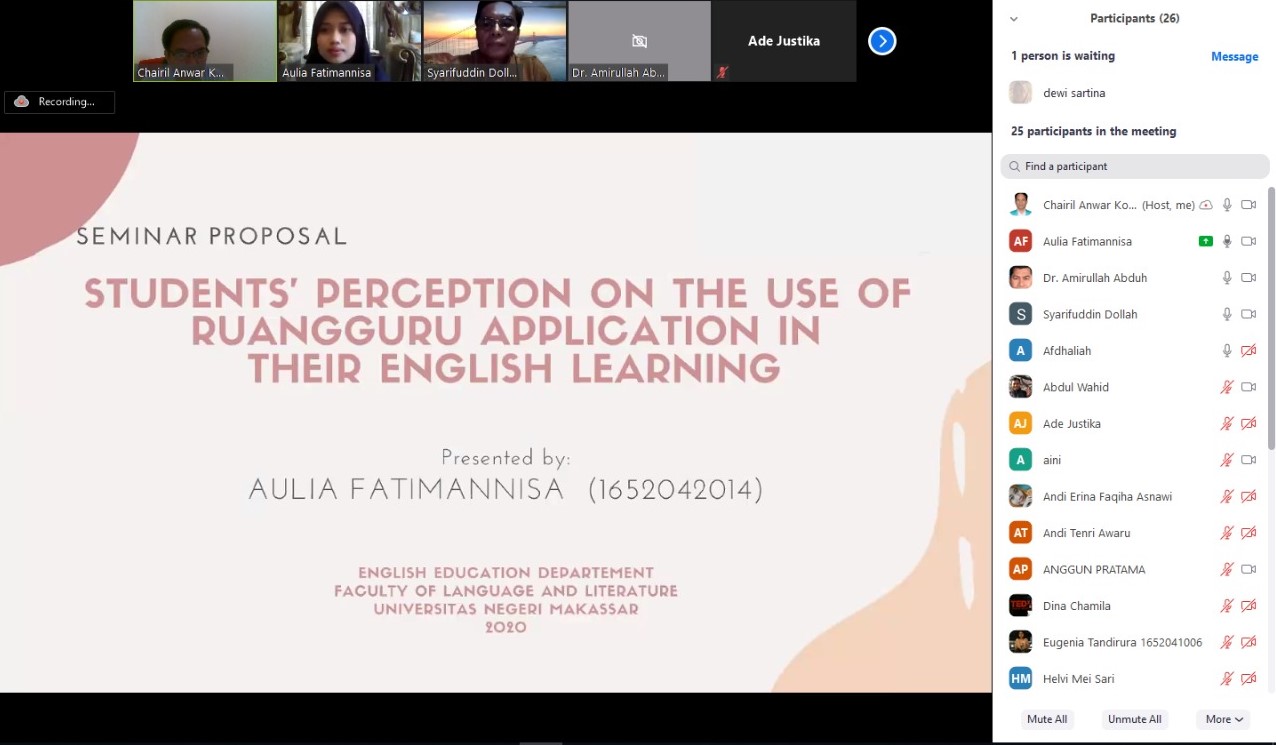
Task: Click muted mic icon on Ade Justika tile
Action: coord(722,72)
